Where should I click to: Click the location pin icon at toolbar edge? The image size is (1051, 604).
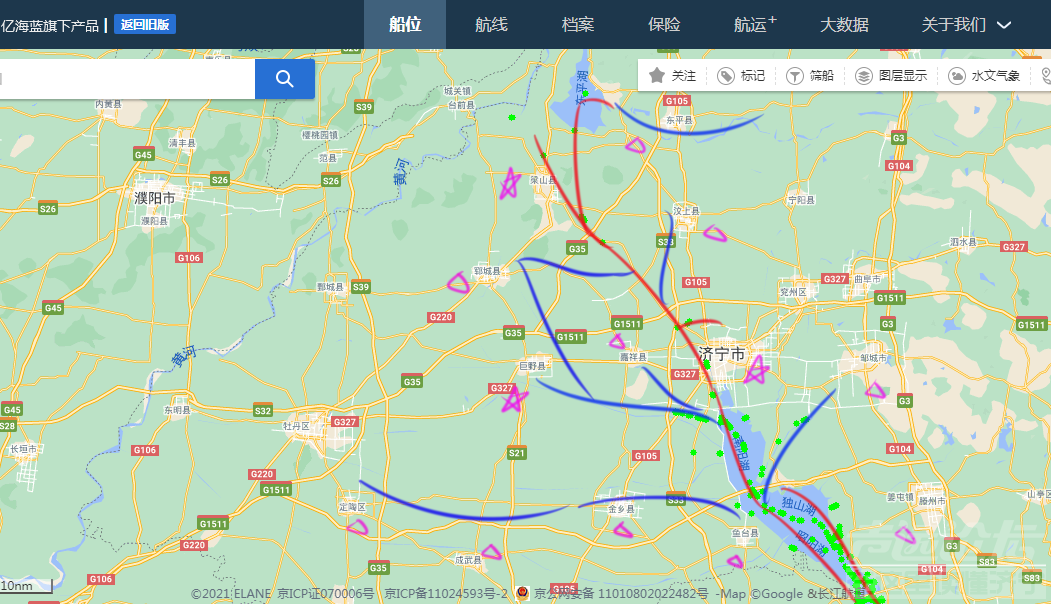[1046, 76]
